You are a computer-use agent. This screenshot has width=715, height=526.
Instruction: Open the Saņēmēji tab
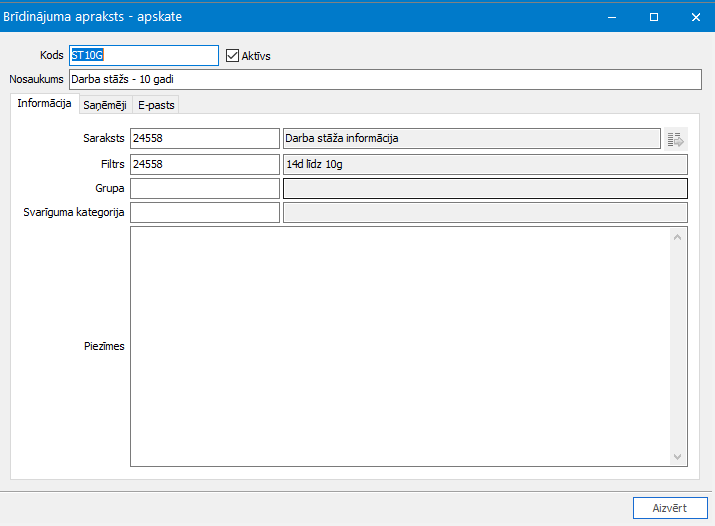click(104, 105)
